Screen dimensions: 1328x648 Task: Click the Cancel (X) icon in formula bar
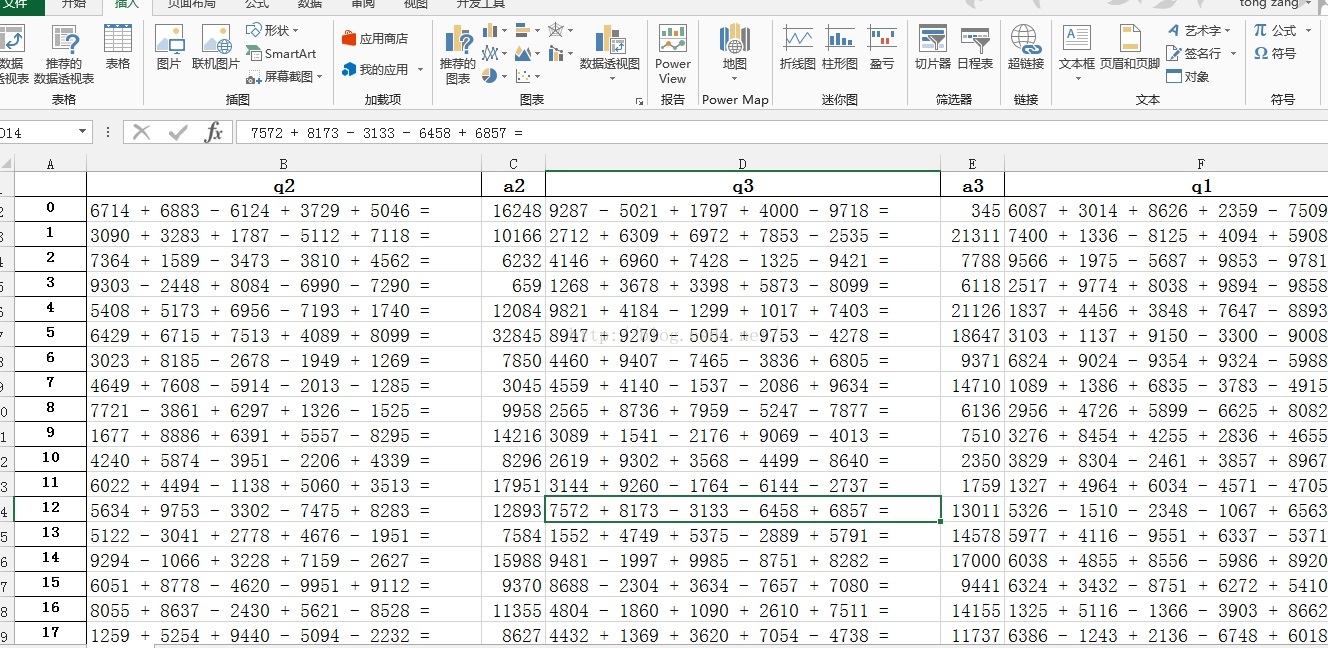141,132
